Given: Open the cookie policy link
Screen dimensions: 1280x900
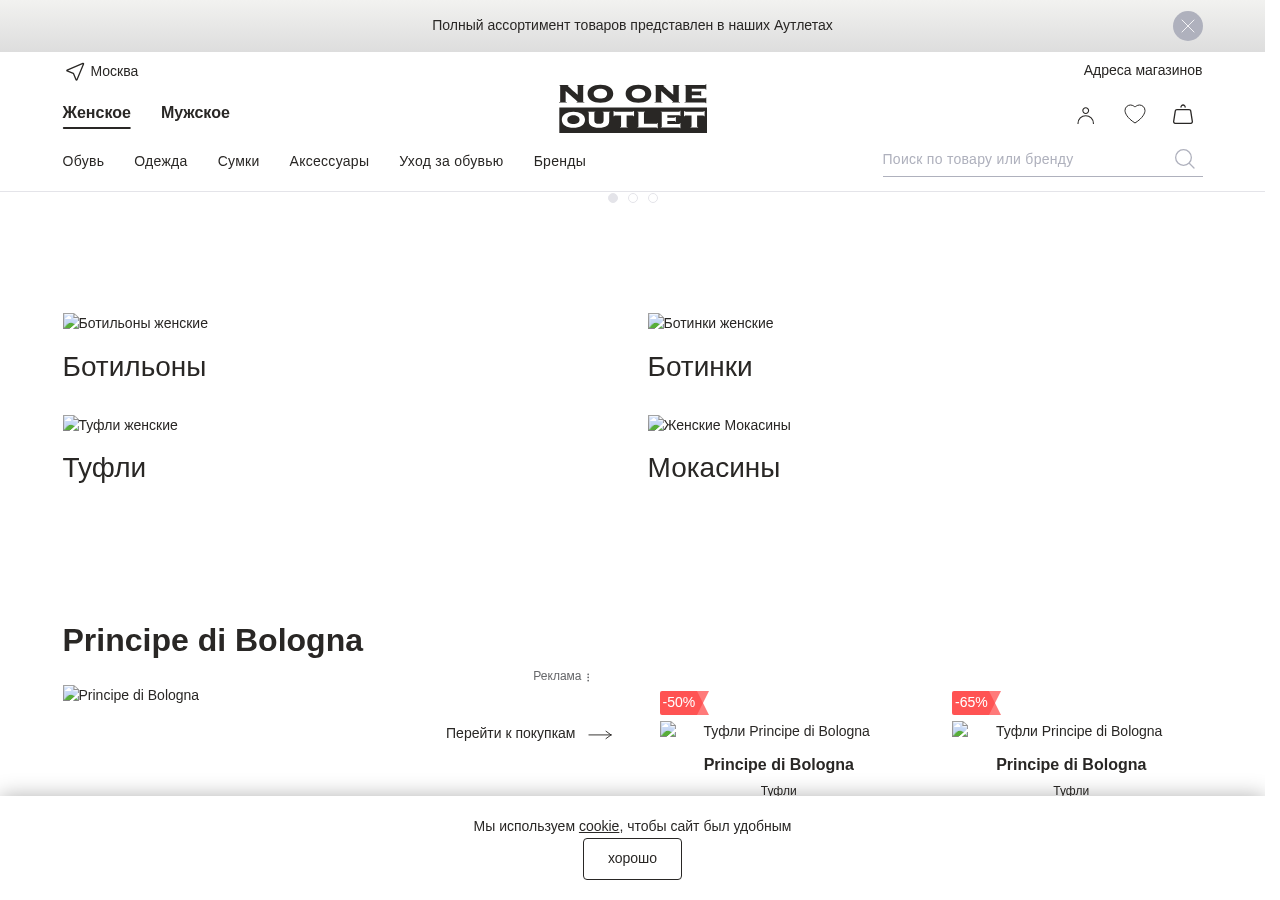Looking at the screenshot, I should tap(599, 826).
